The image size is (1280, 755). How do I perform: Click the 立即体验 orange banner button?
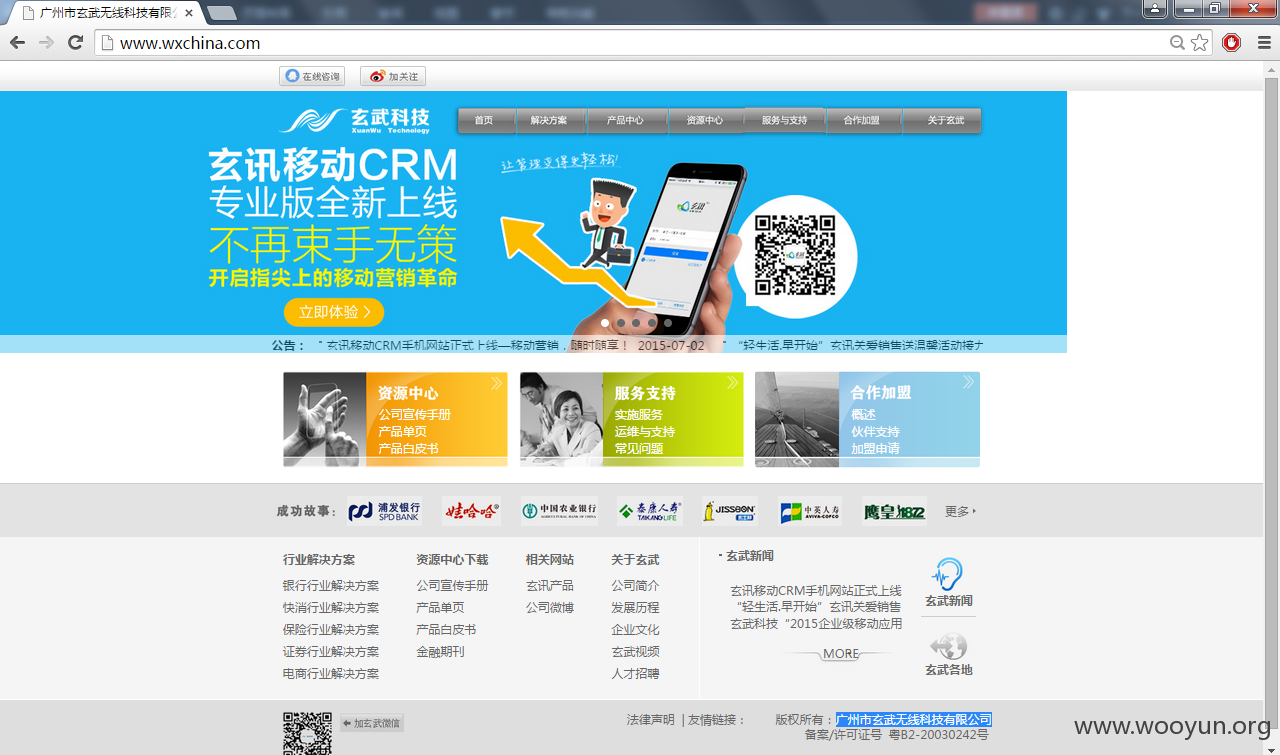(x=334, y=312)
